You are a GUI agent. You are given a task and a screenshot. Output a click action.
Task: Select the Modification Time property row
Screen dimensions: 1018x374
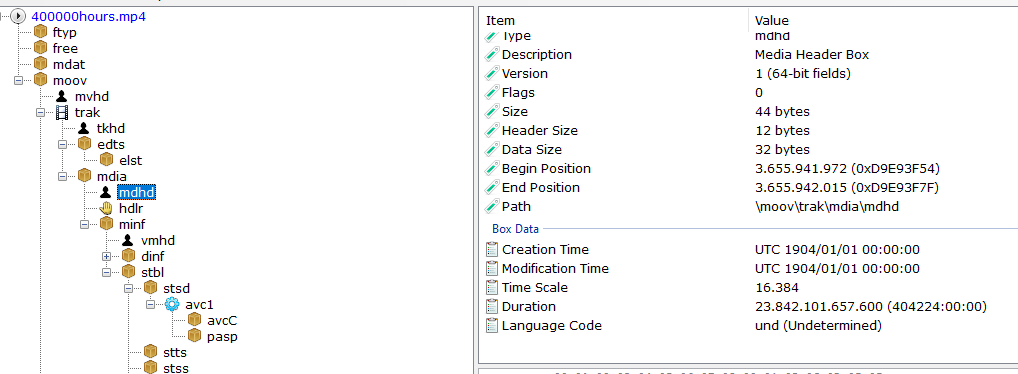[750, 268]
